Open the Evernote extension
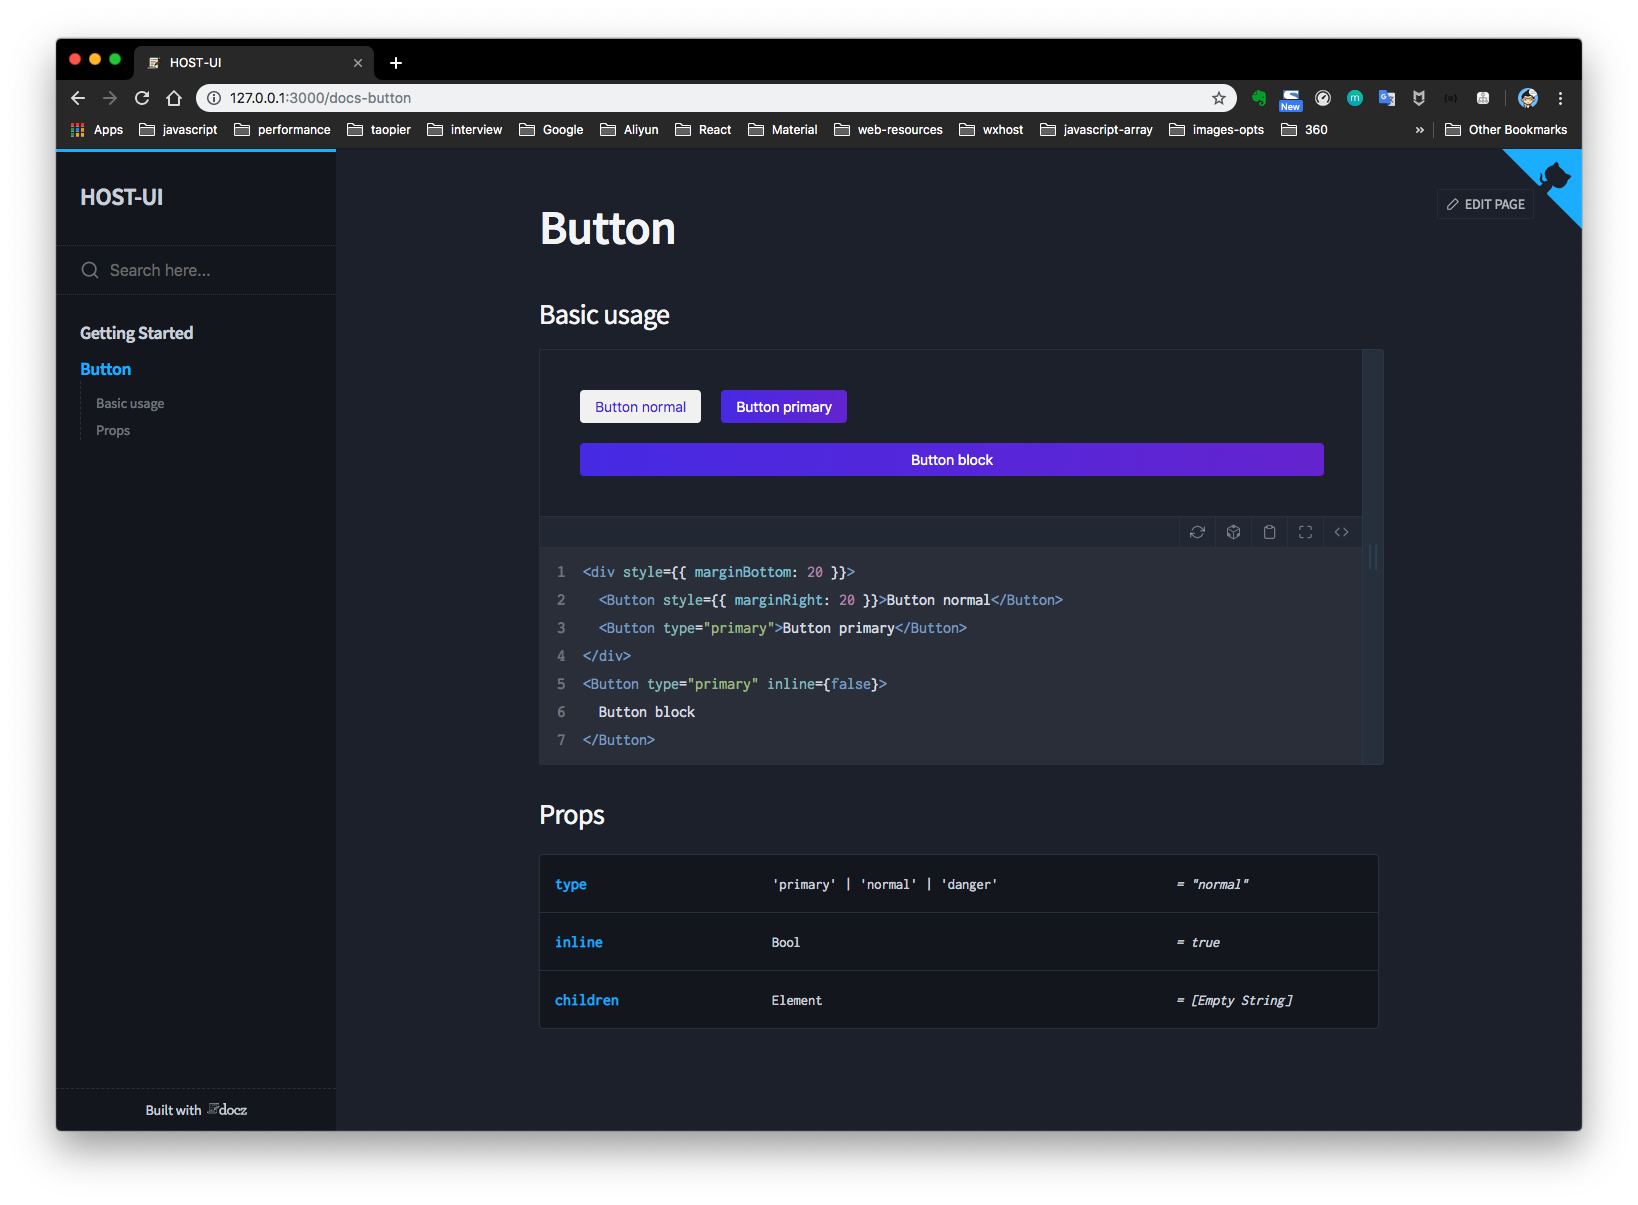The image size is (1638, 1205). (1259, 98)
